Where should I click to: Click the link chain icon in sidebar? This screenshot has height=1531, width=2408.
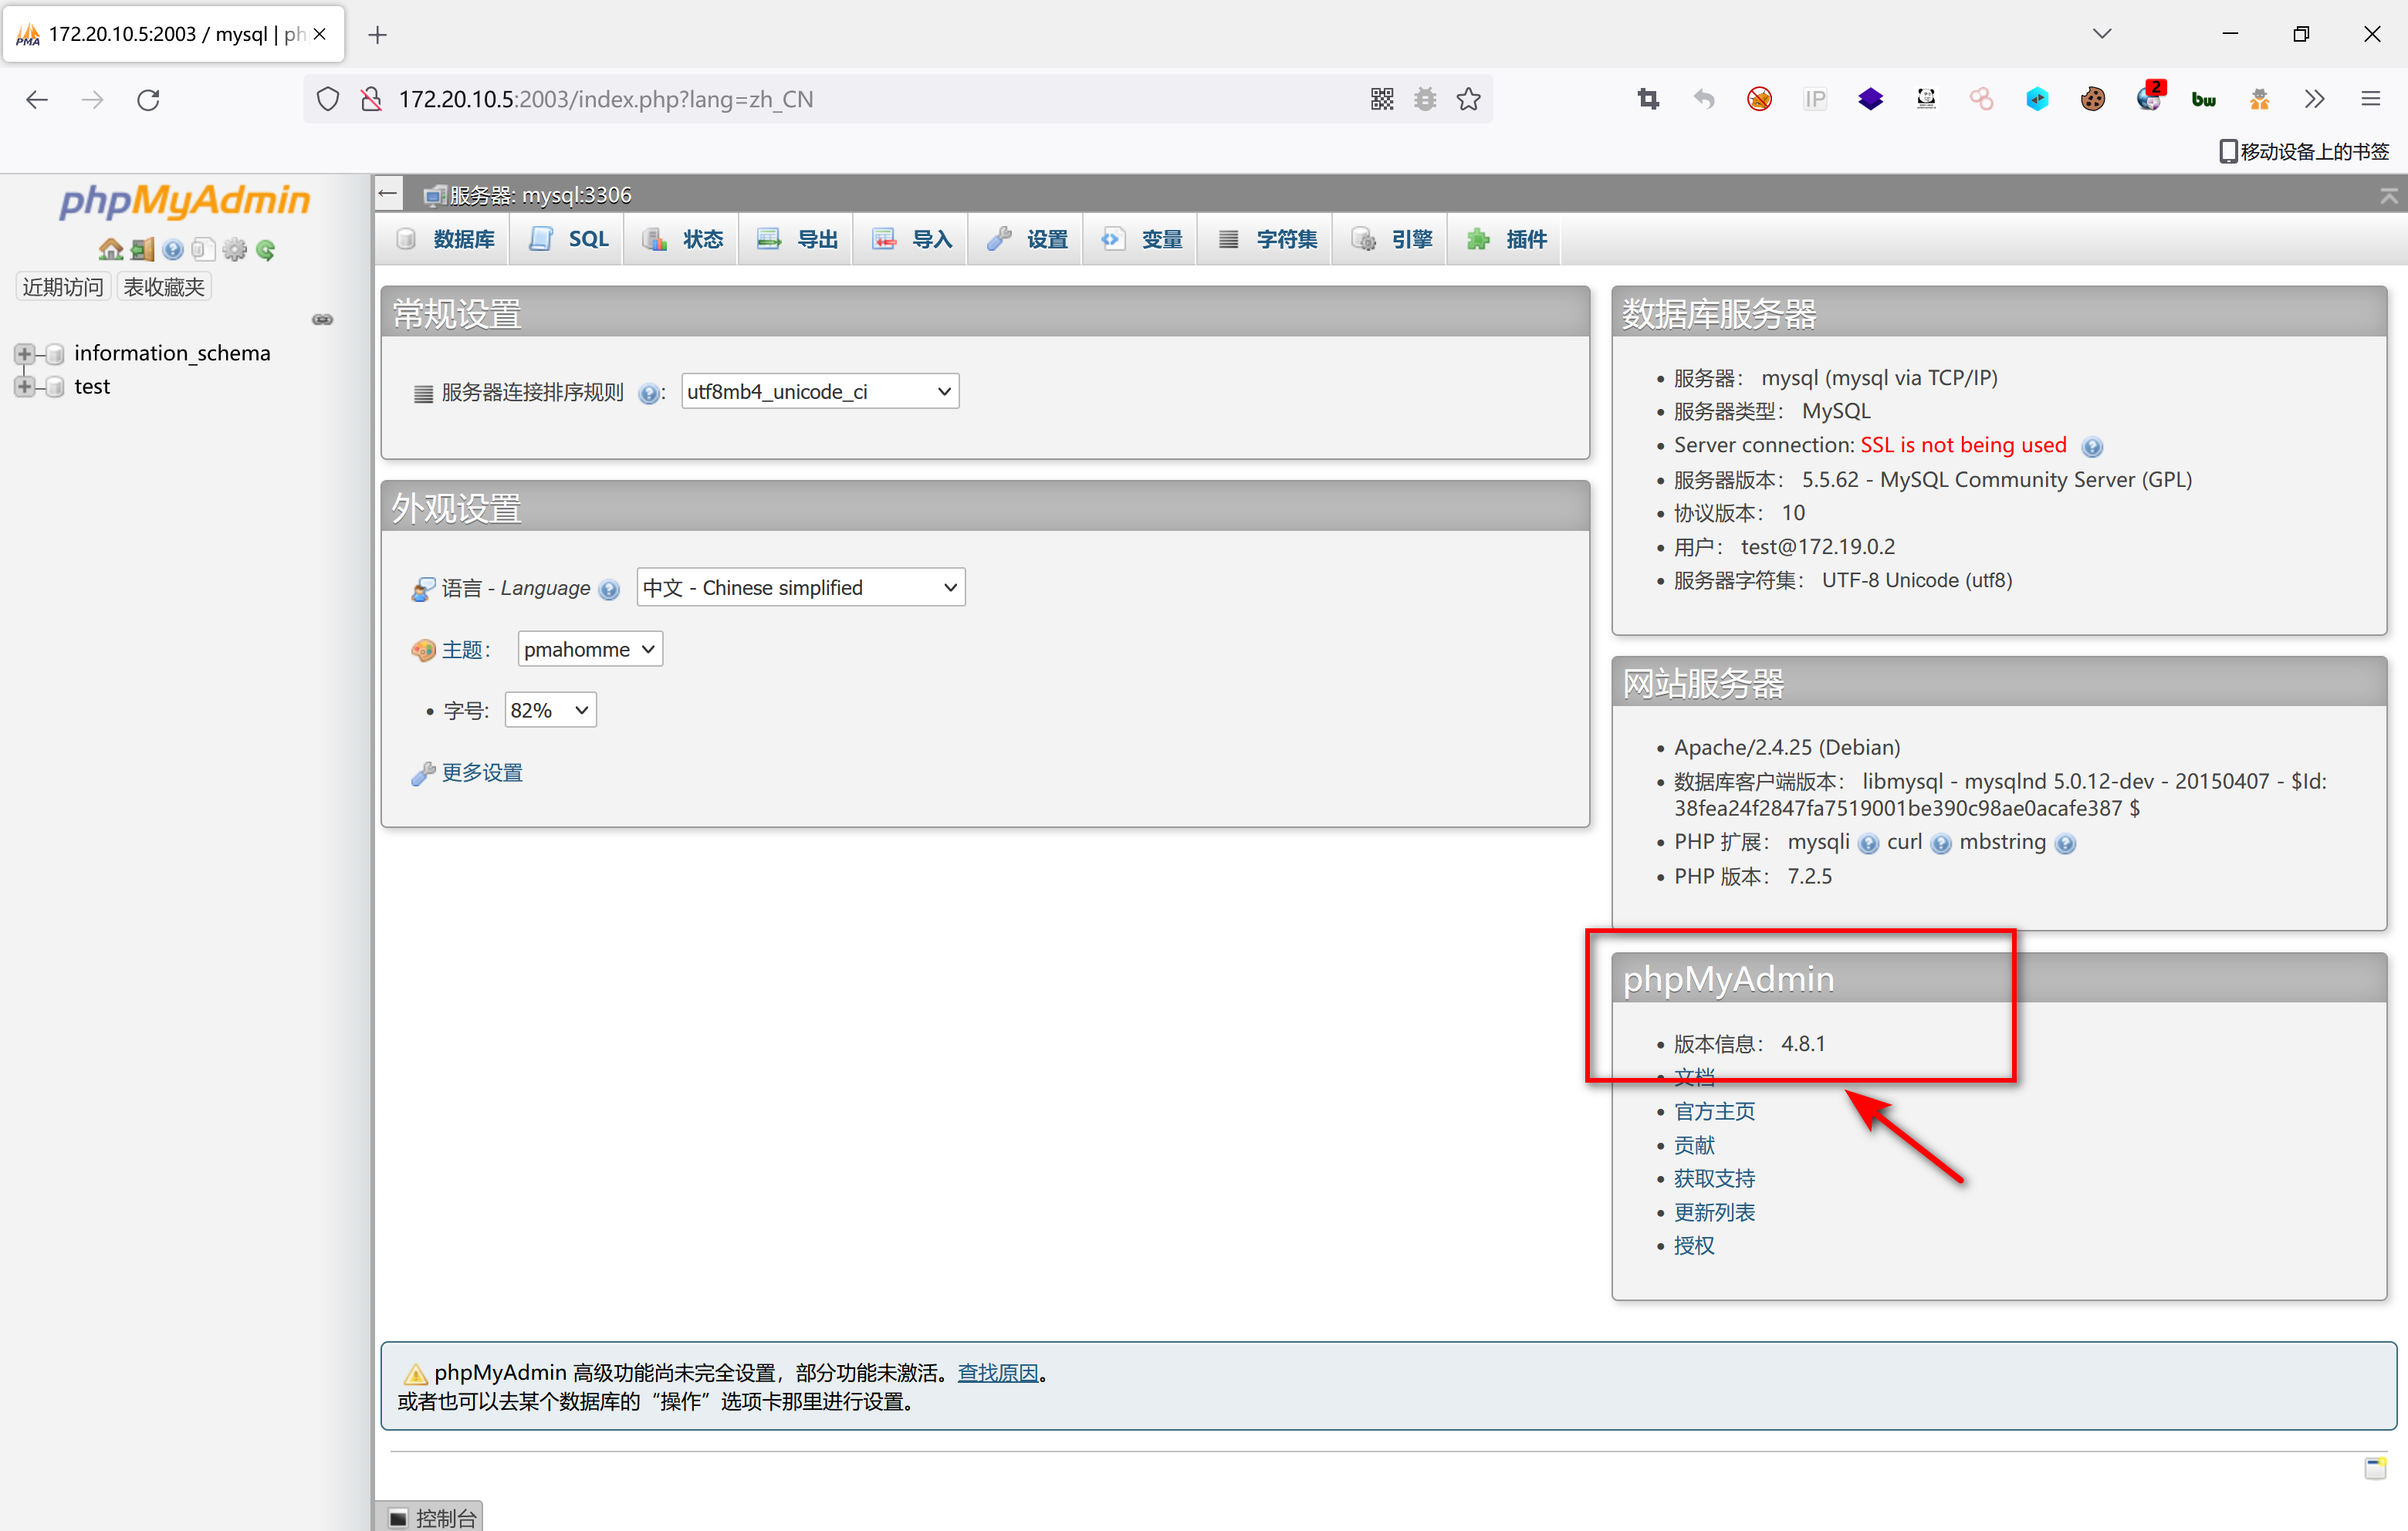(x=322, y=320)
